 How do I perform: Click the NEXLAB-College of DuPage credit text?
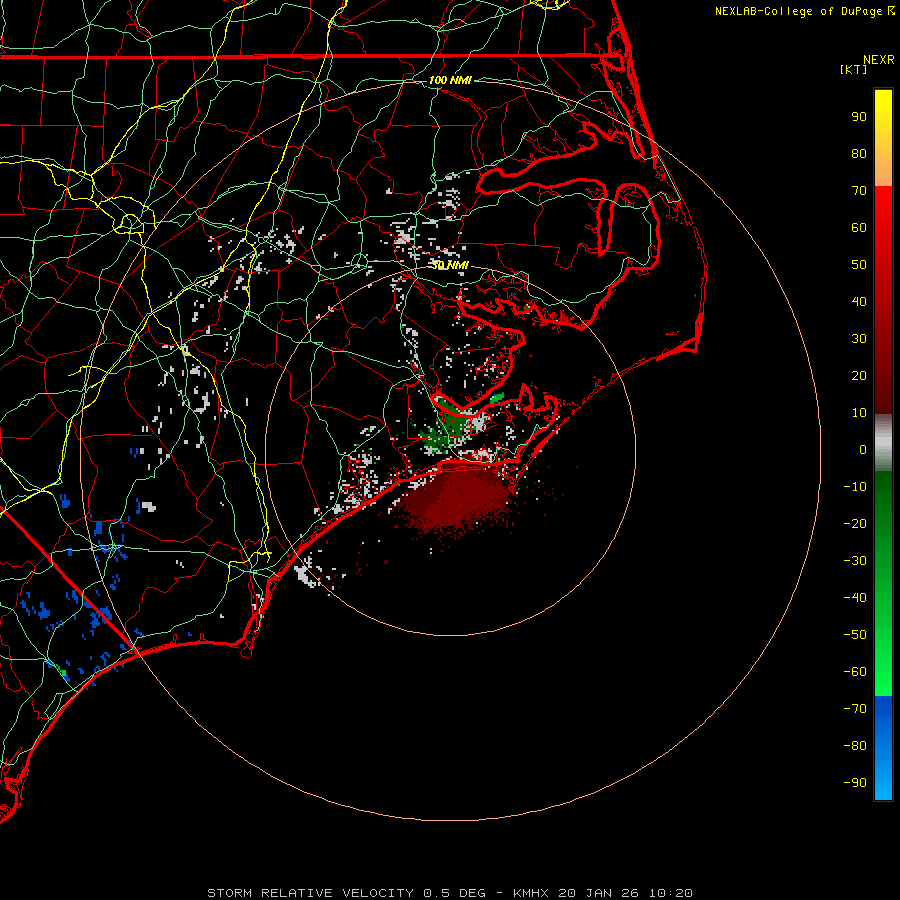coord(804,11)
